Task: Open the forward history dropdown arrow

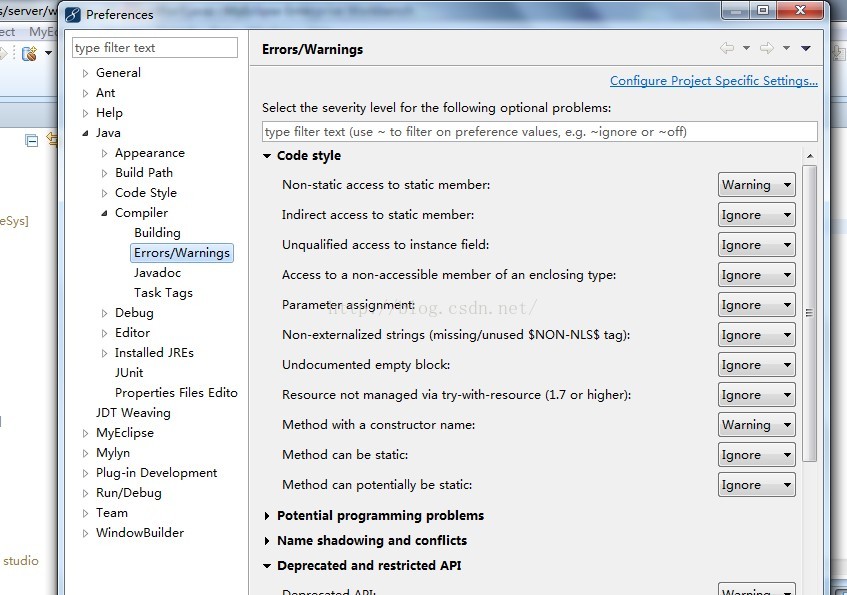Action: point(786,48)
